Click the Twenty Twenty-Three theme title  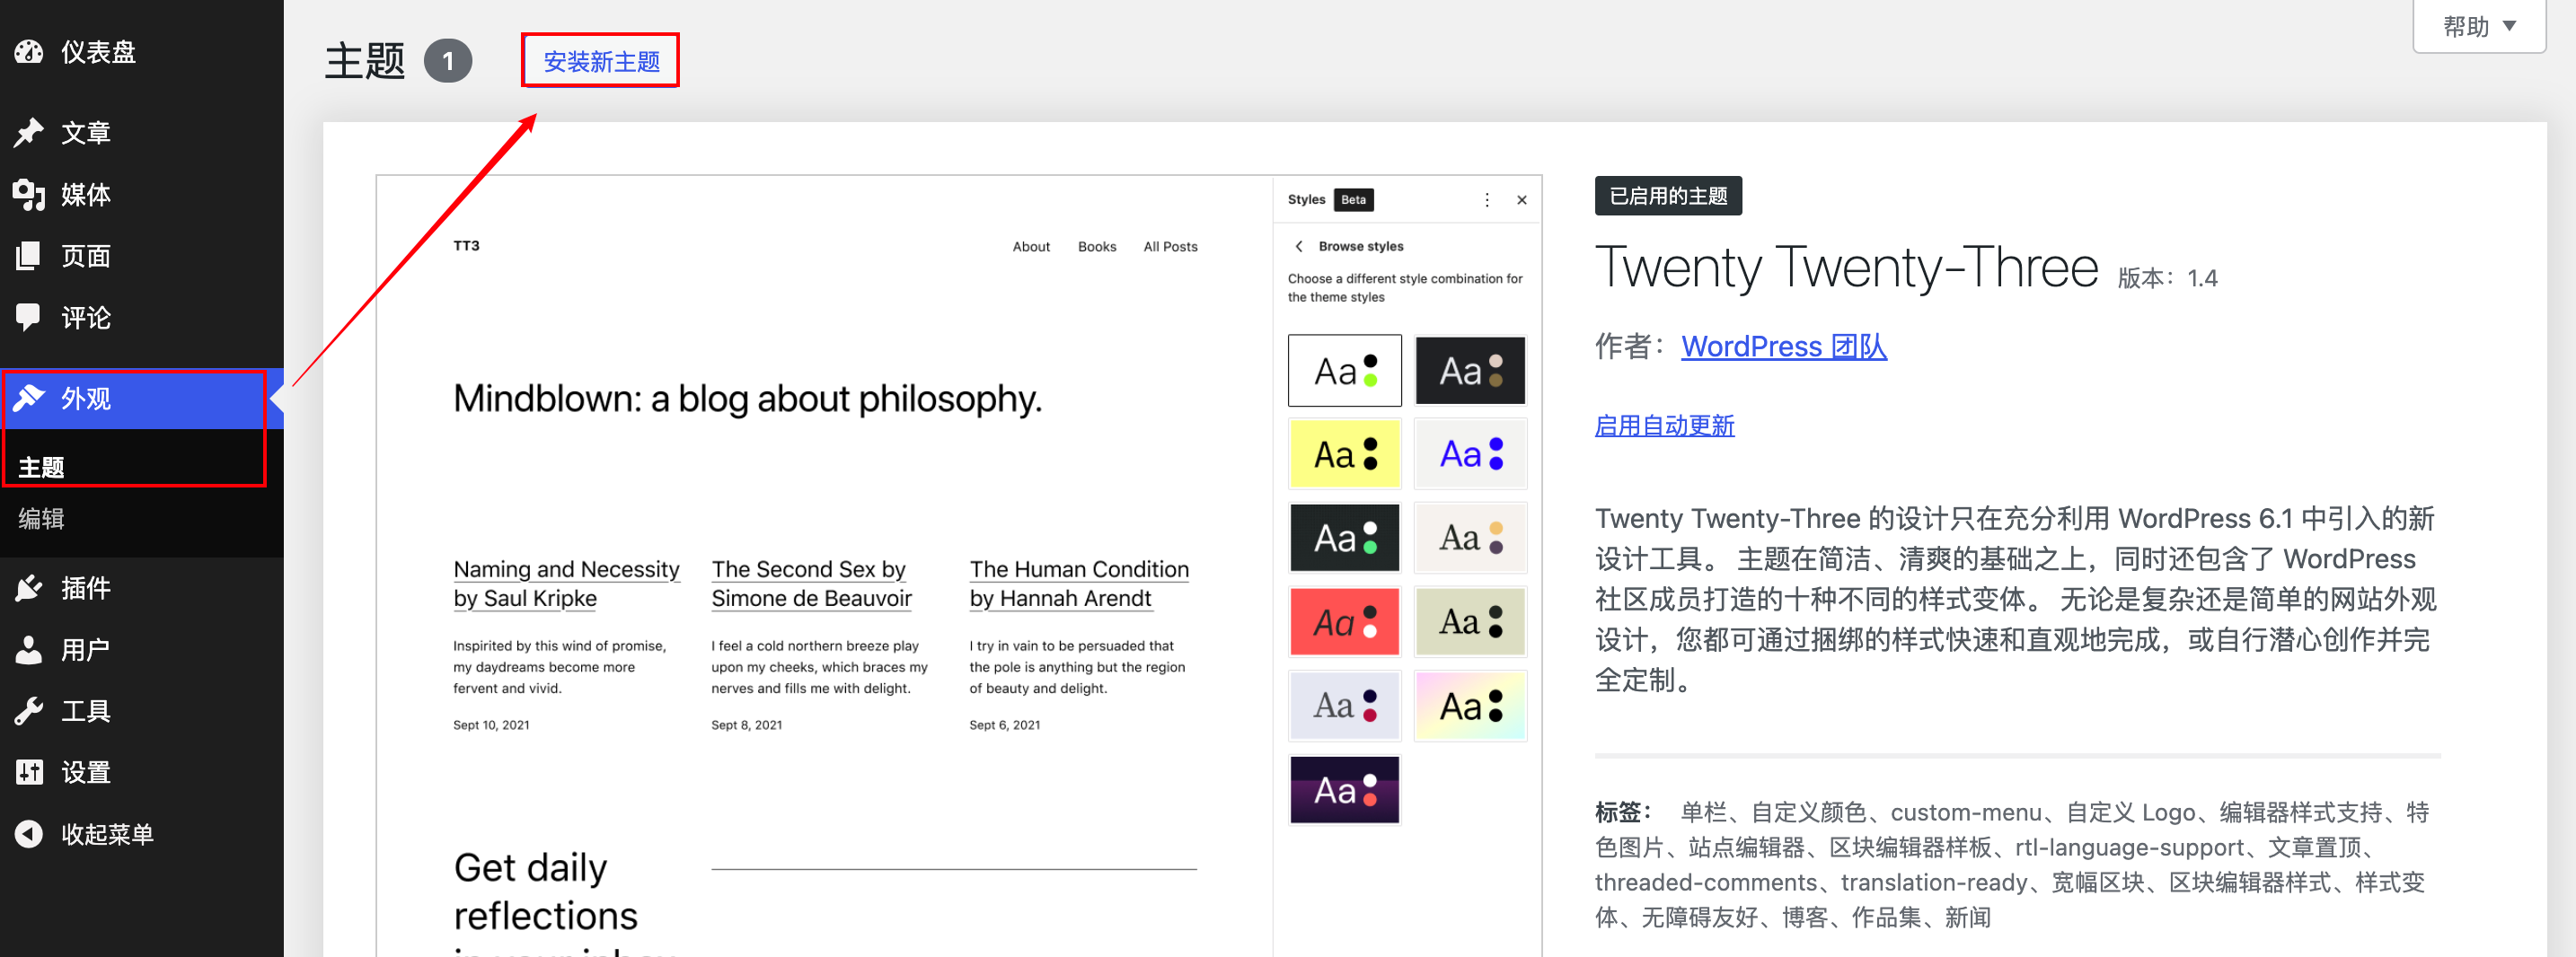[x=1846, y=268]
